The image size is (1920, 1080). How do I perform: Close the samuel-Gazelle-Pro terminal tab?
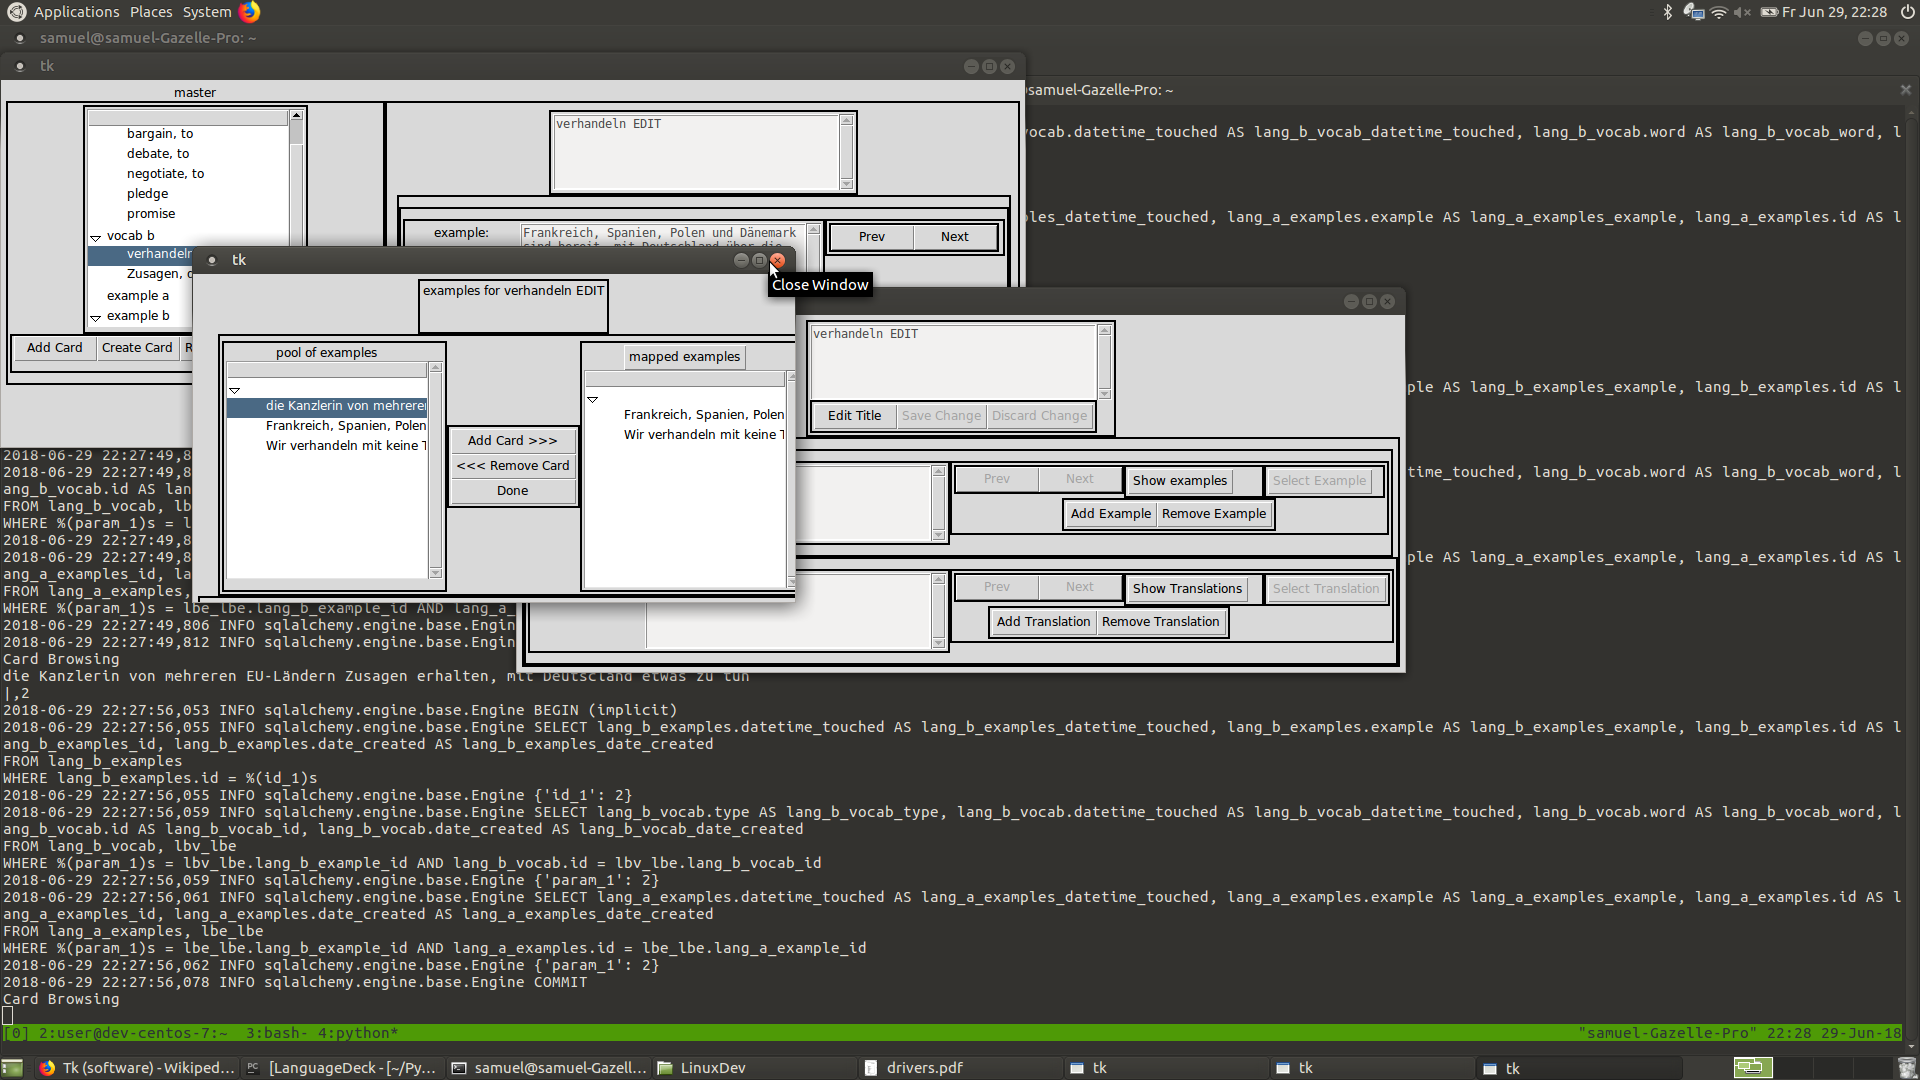click(x=1905, y=90)
